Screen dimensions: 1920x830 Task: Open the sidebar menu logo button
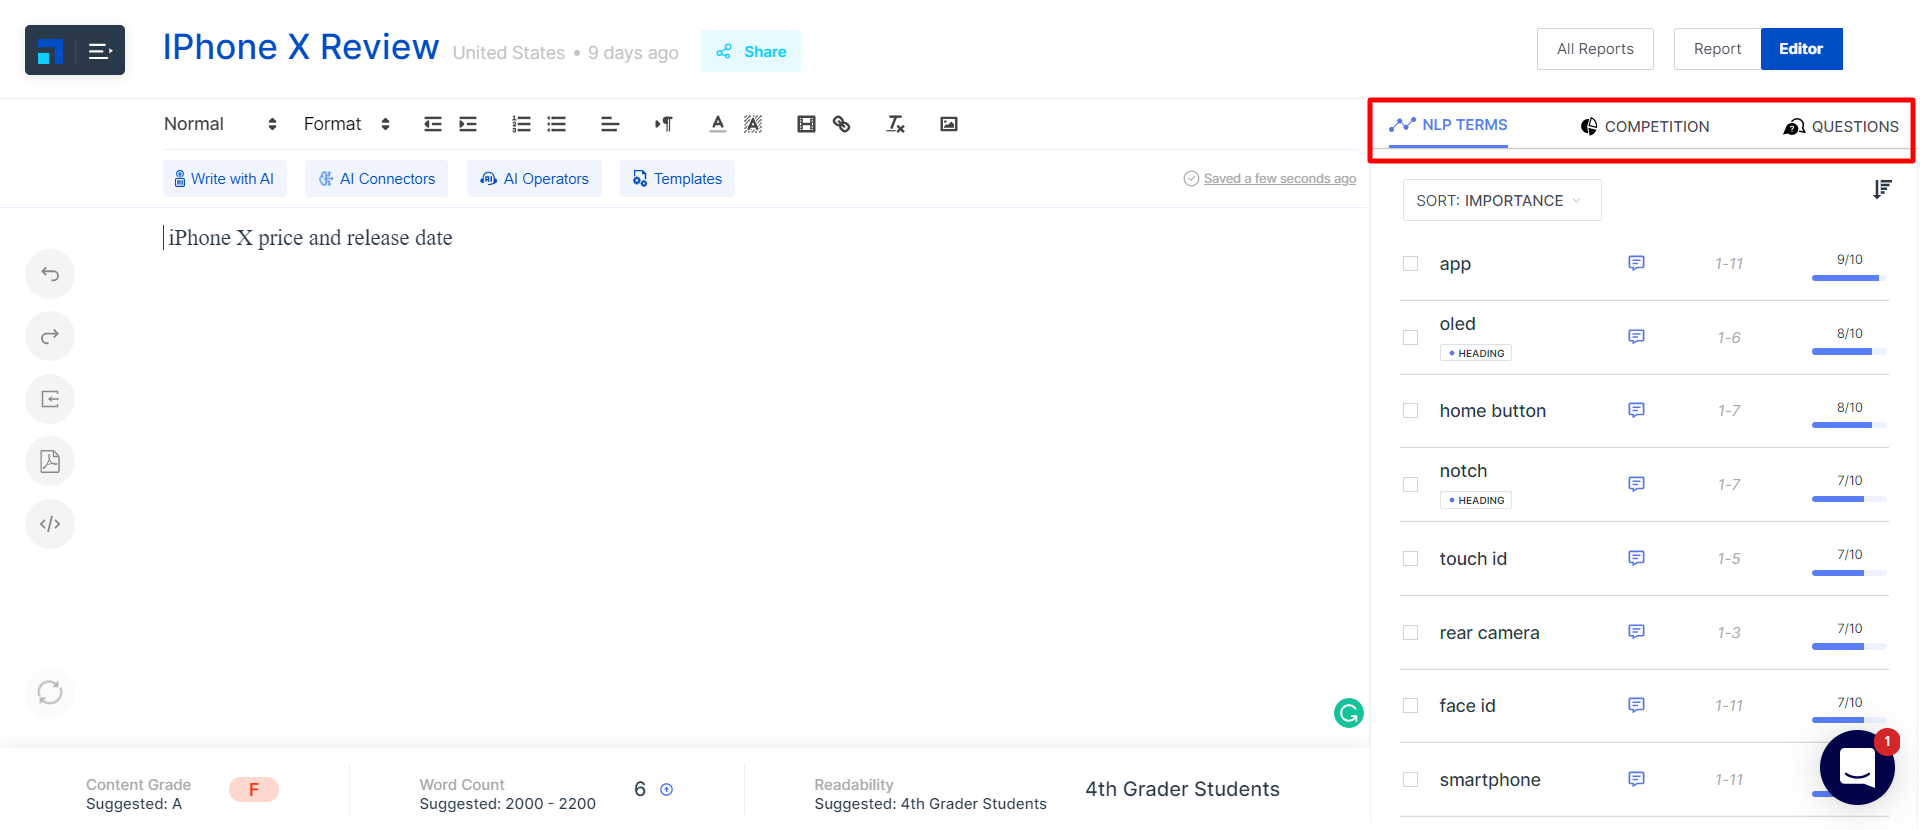tap(75, 50)
